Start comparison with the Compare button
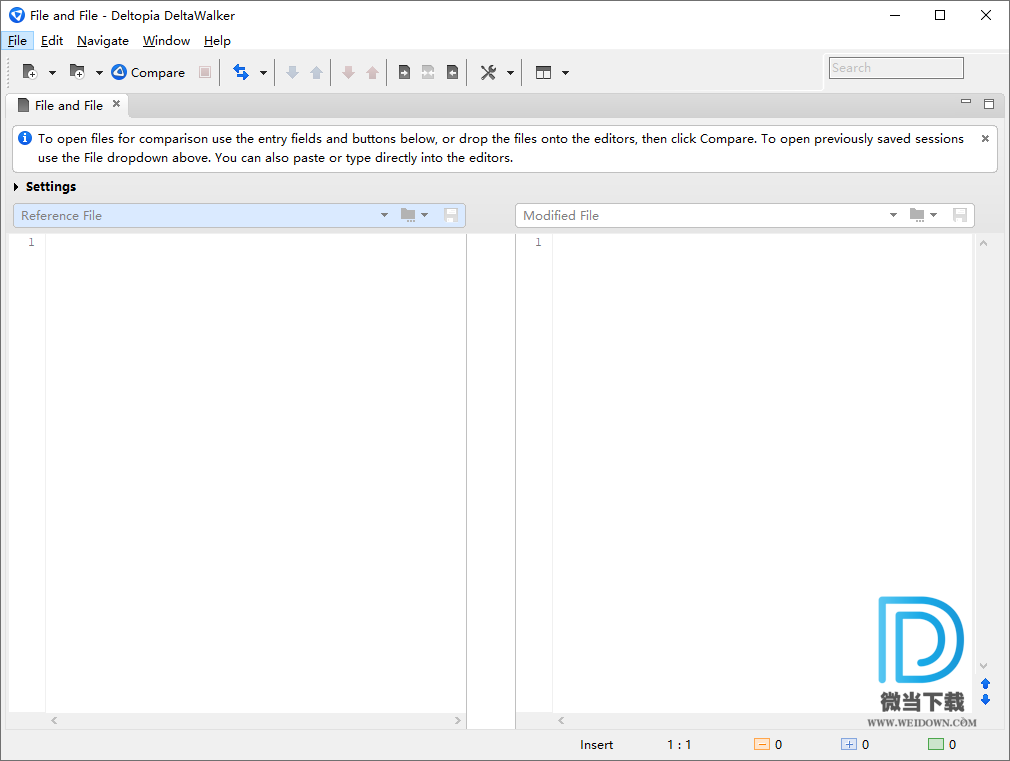1010x761 pixels. pos(148,72)
